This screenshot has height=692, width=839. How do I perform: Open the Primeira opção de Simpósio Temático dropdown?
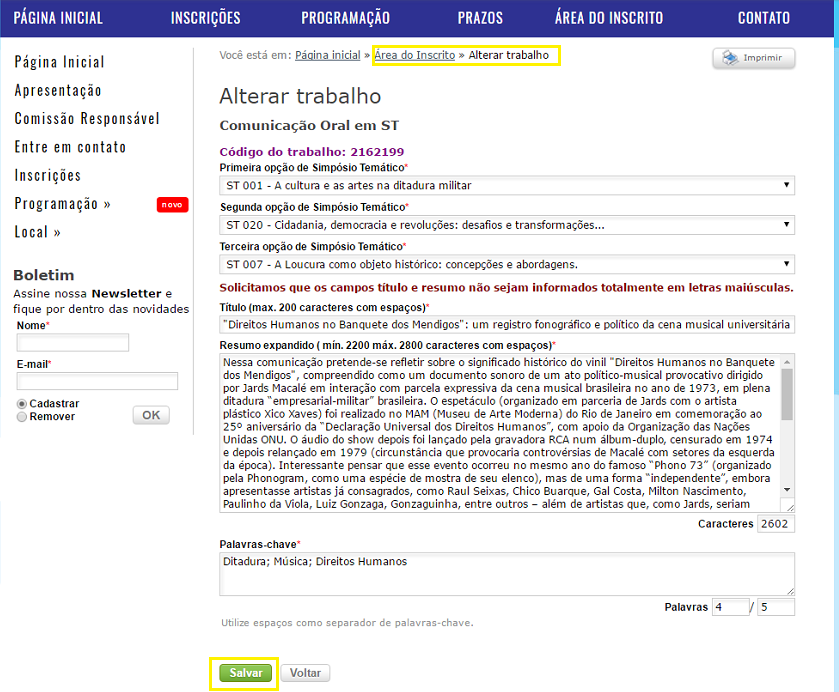[507, 185]
